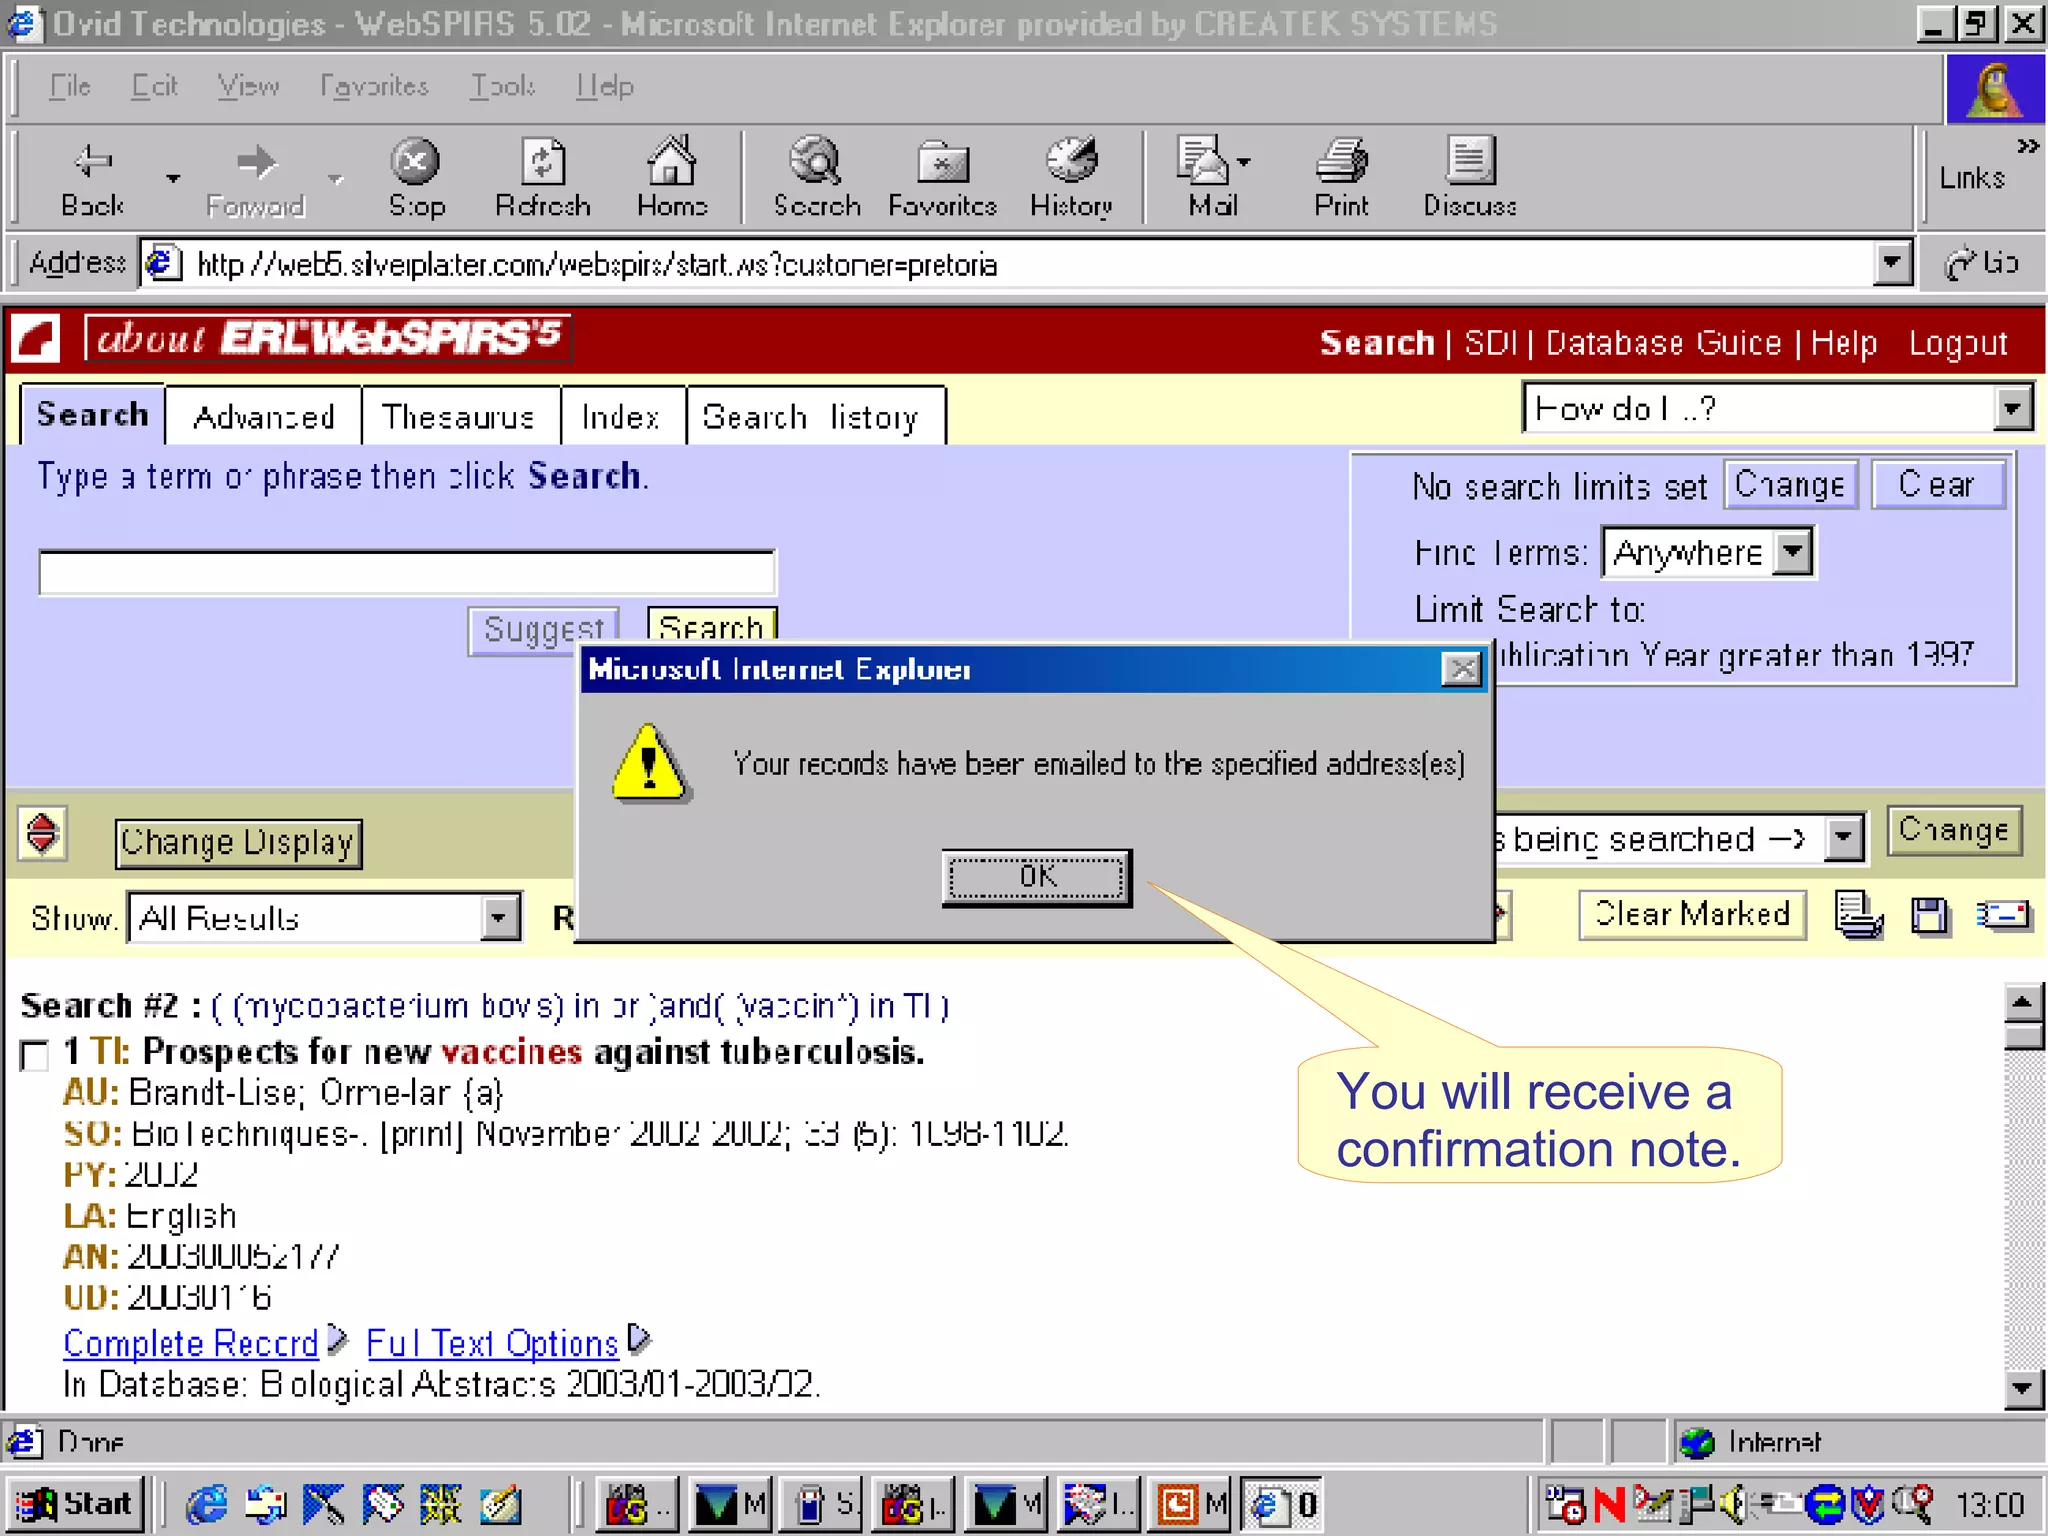
Task: Click the results scrollbar down arrow
Action: (2022, 1387)
